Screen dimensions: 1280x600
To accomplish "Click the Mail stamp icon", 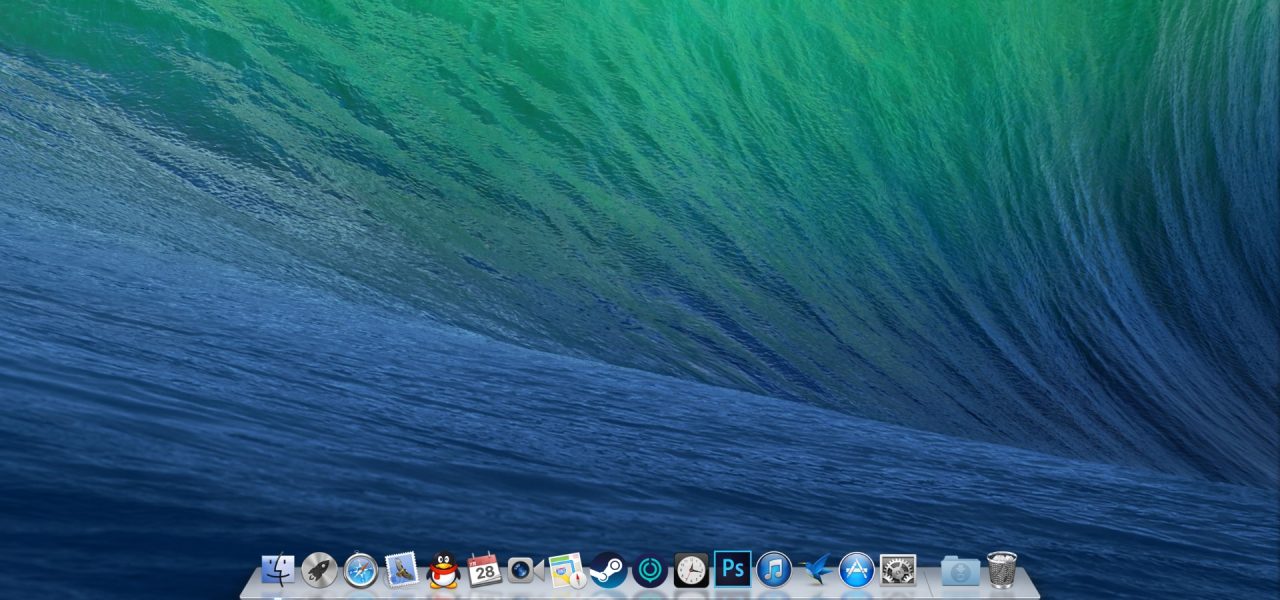I will coord(402,570).
